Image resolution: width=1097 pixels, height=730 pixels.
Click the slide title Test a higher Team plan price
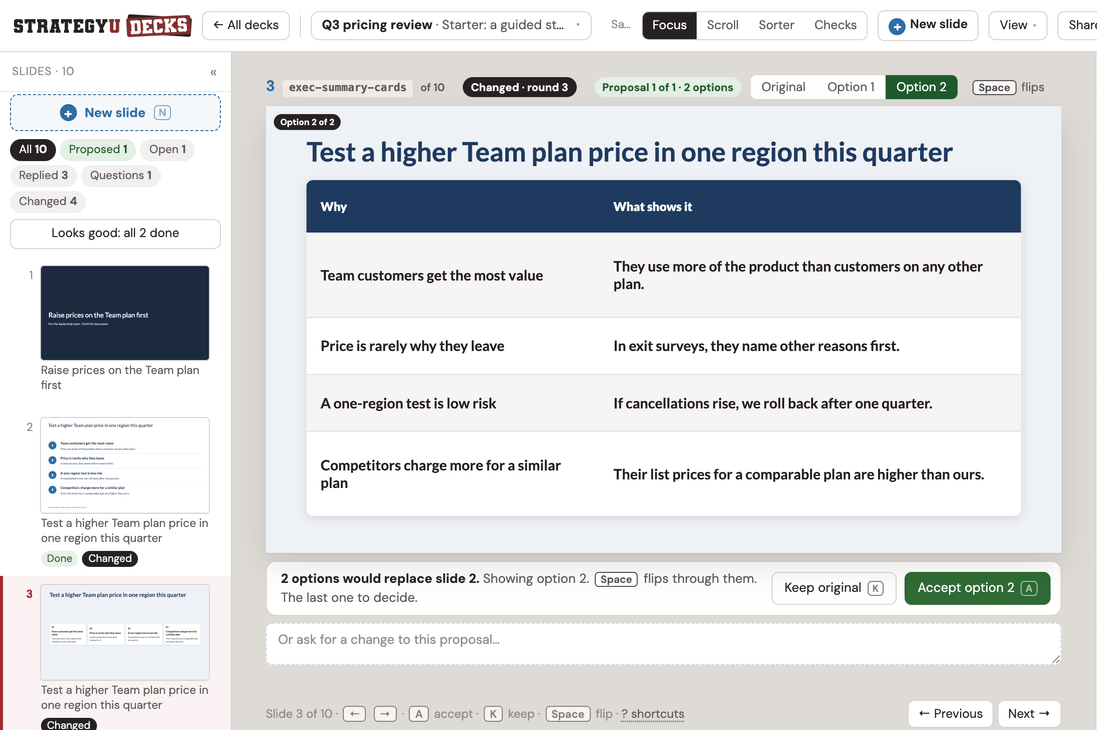(x=630, y=152)
